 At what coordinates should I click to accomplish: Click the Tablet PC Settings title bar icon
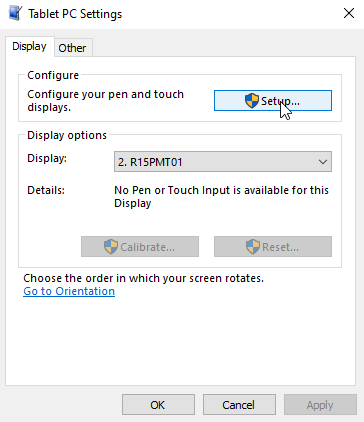[15, 14]
